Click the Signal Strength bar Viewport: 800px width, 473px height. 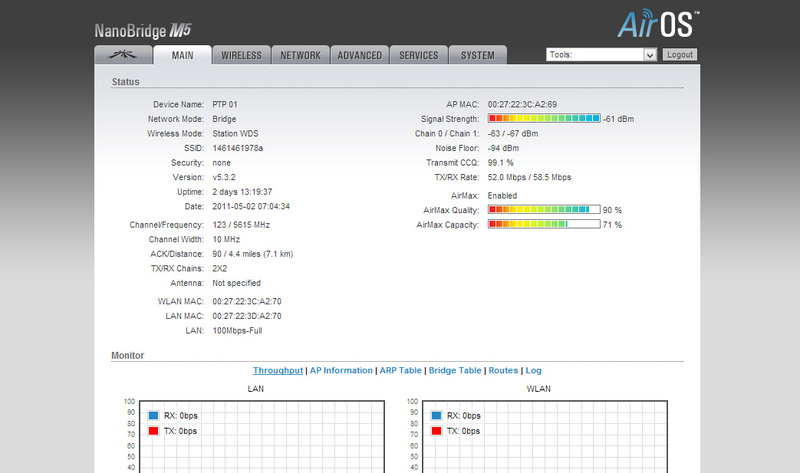pos(544,118)
